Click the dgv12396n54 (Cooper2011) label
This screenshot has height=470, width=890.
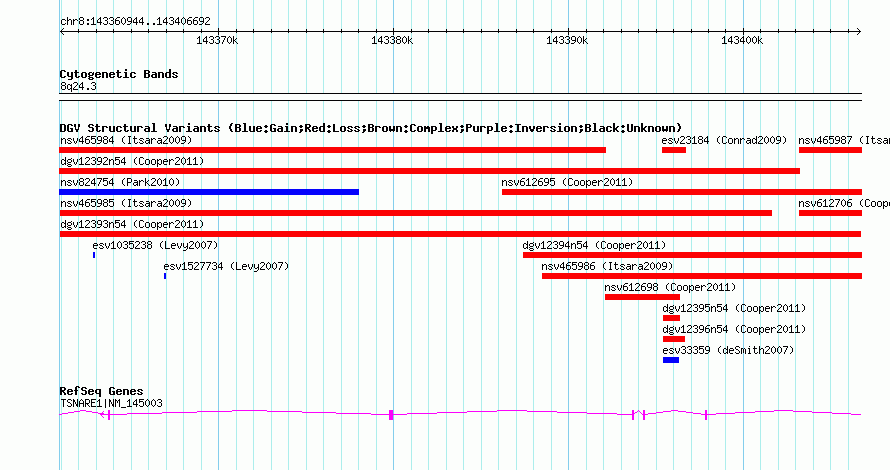(734, 329)
